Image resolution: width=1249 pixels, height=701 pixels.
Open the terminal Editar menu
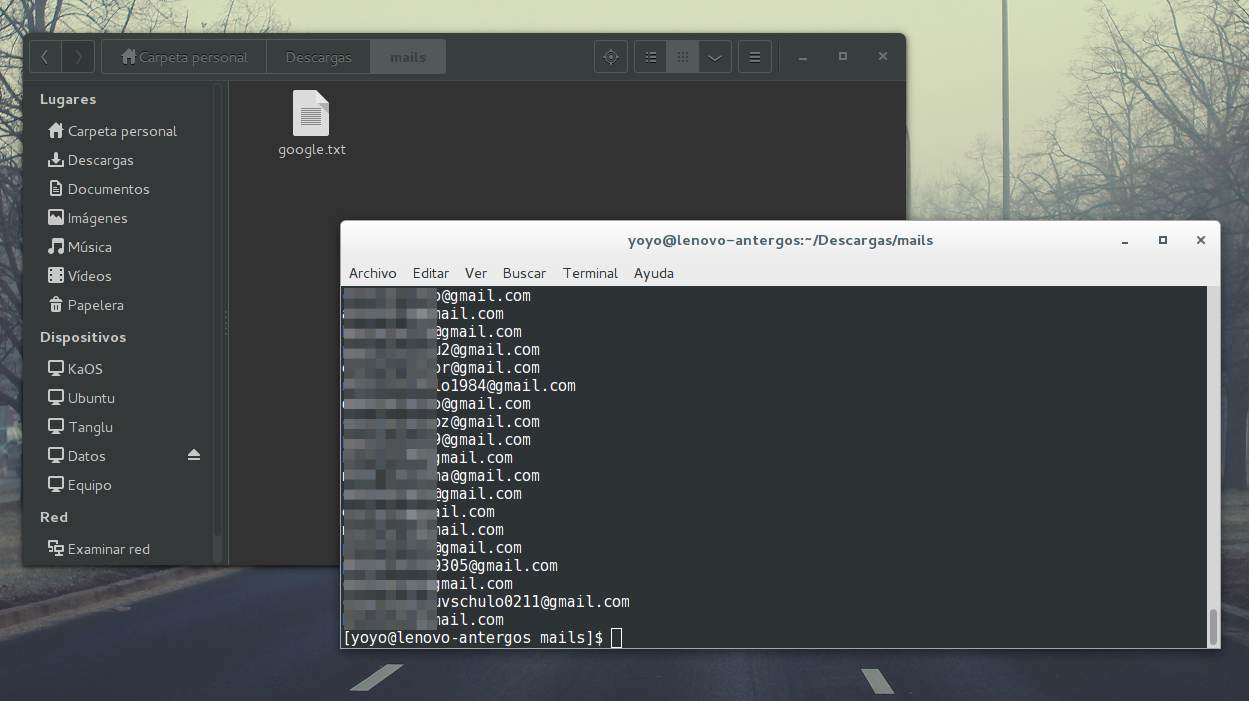pyautogui.click(x=431, y=273)
